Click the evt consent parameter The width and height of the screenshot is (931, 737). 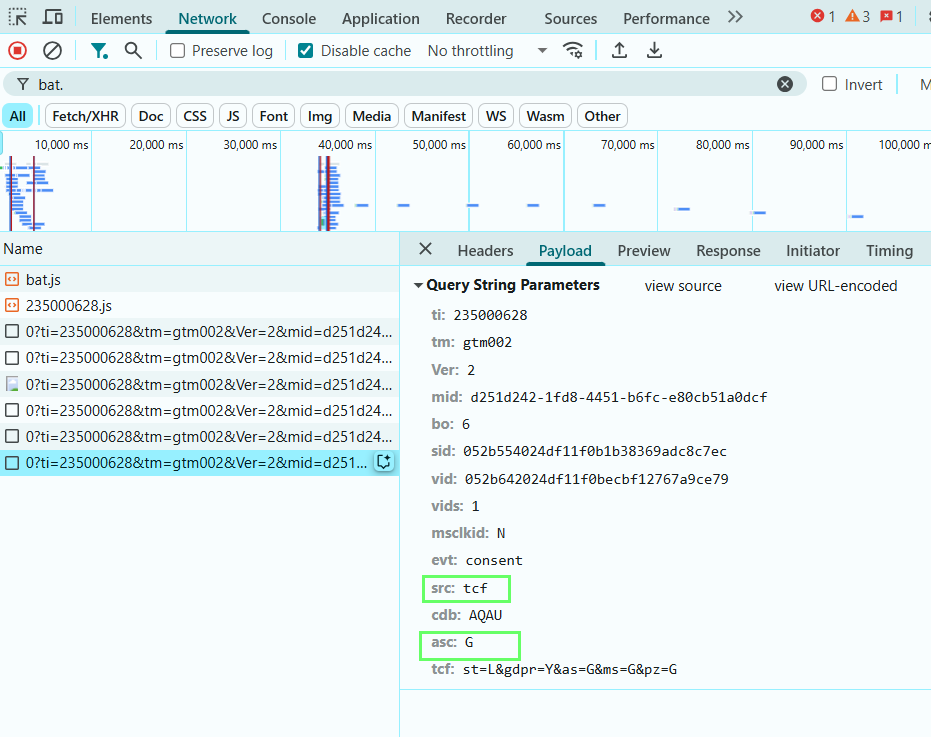click(x=477, y=560)
